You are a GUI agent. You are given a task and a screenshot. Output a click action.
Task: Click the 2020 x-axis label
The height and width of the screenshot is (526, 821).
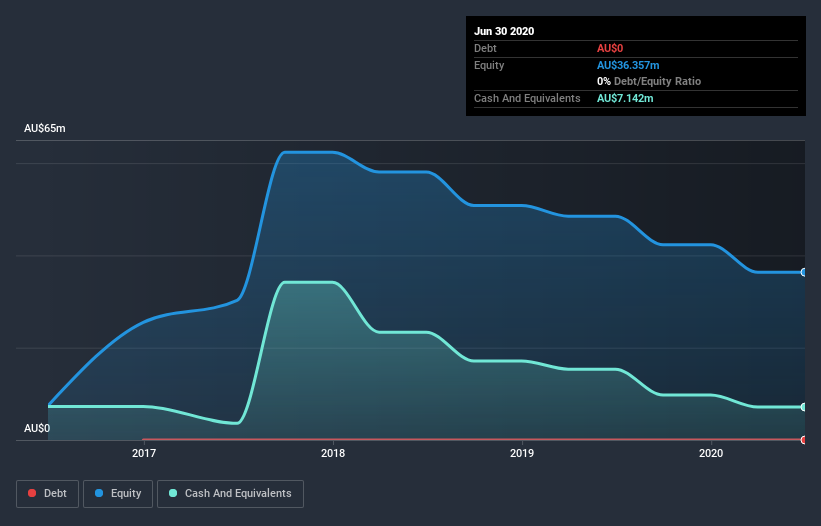pos(711,453)
